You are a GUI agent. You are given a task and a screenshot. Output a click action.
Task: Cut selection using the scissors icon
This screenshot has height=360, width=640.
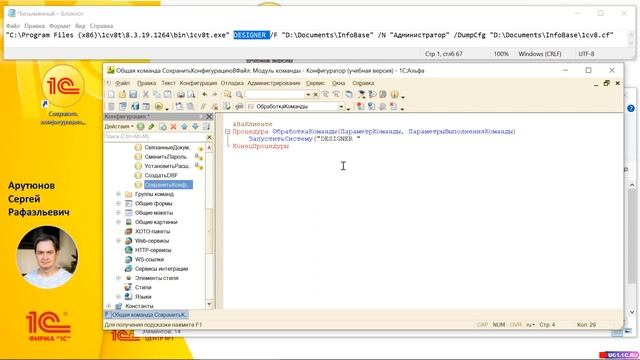(145, 95)
